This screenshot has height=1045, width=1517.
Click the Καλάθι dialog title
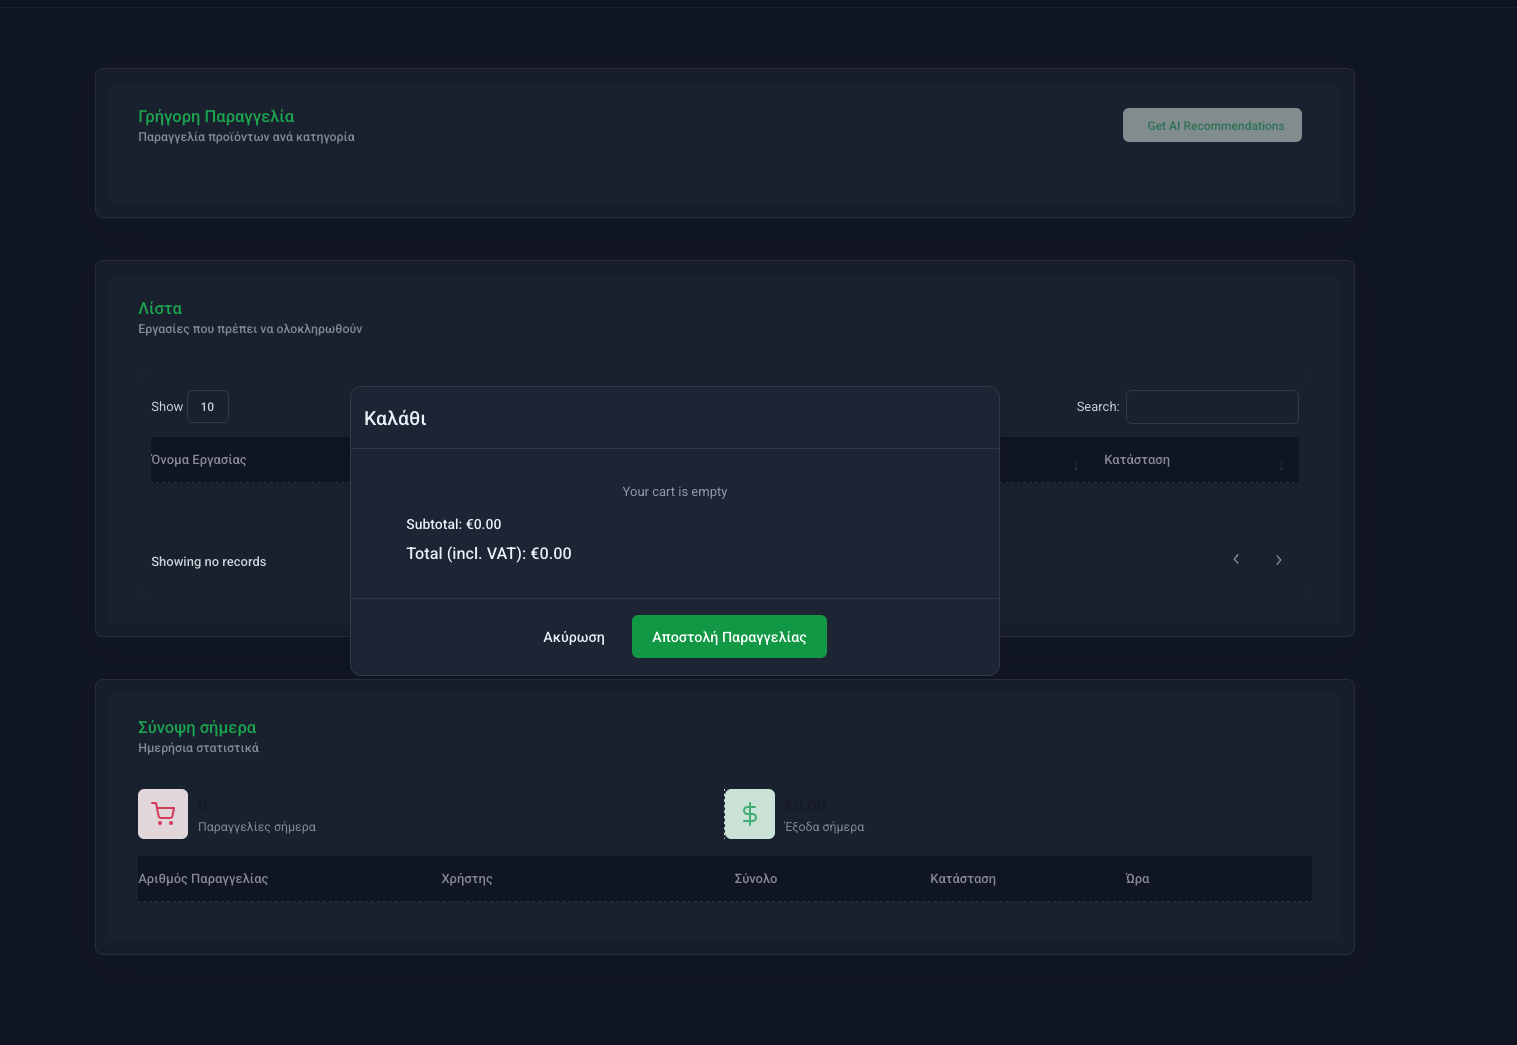[x=395, y=418]
